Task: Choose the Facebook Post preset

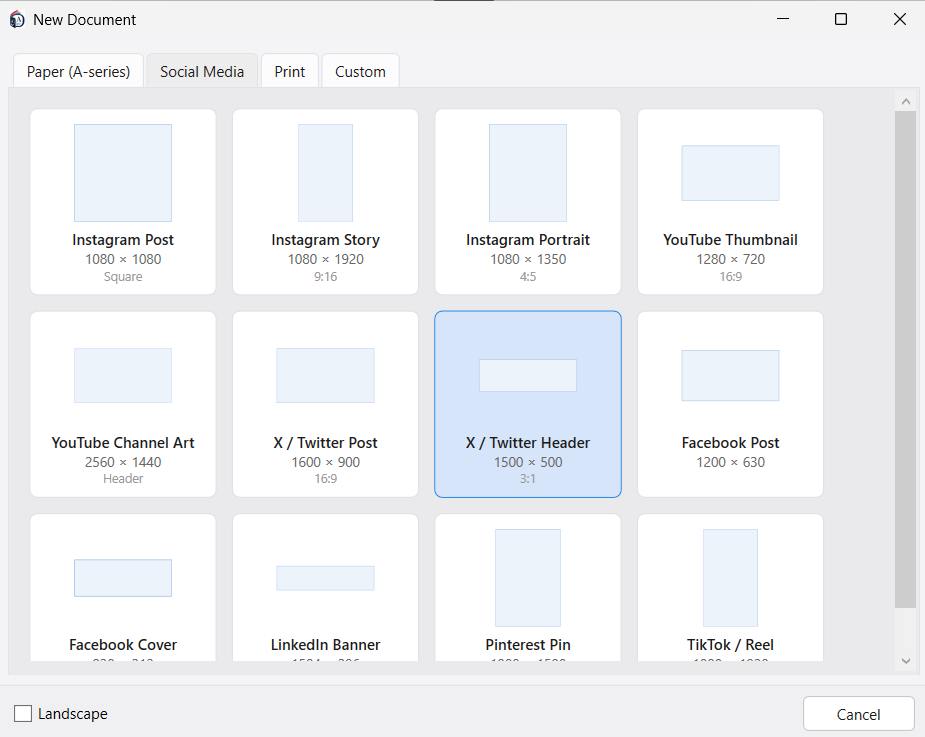Action: tap(730, 404)
